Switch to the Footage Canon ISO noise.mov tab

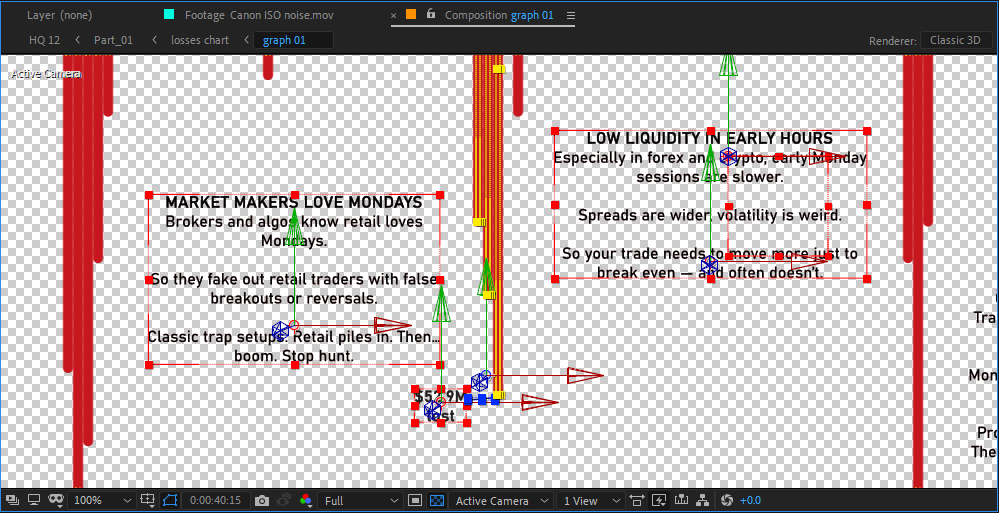(259, 15)
